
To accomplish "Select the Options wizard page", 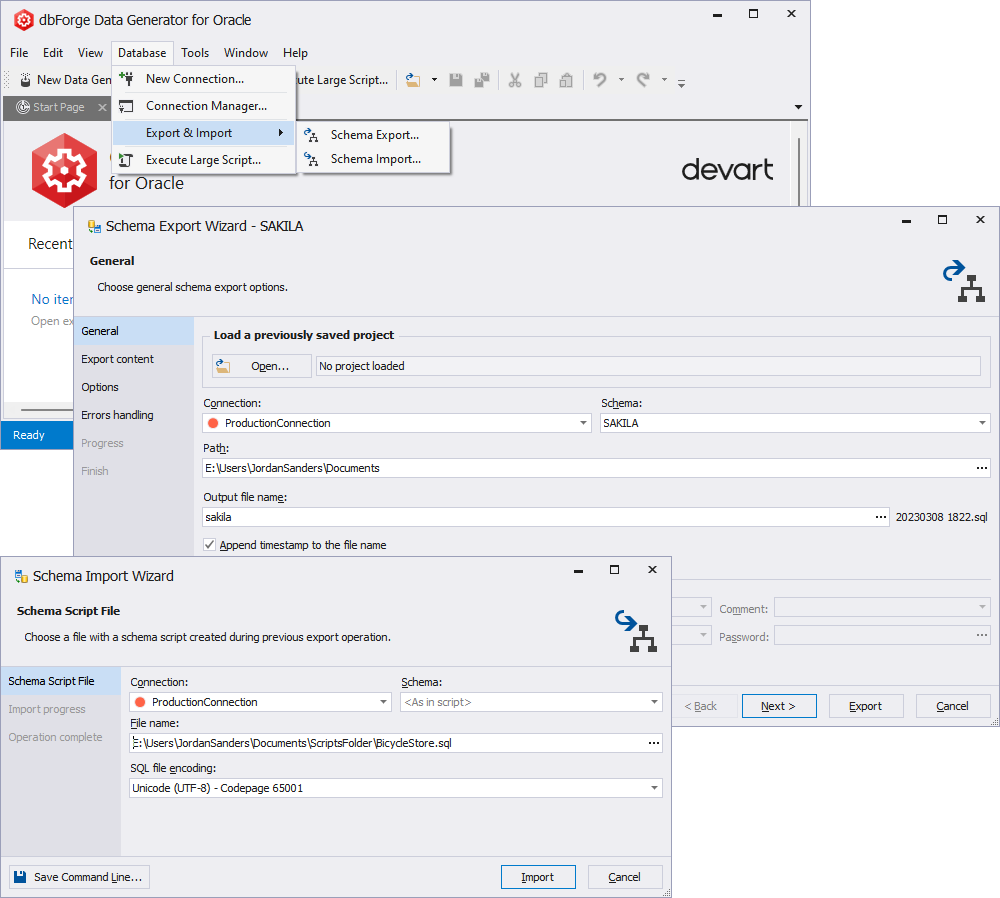I will pyautogui.click(x=134, y=387).
